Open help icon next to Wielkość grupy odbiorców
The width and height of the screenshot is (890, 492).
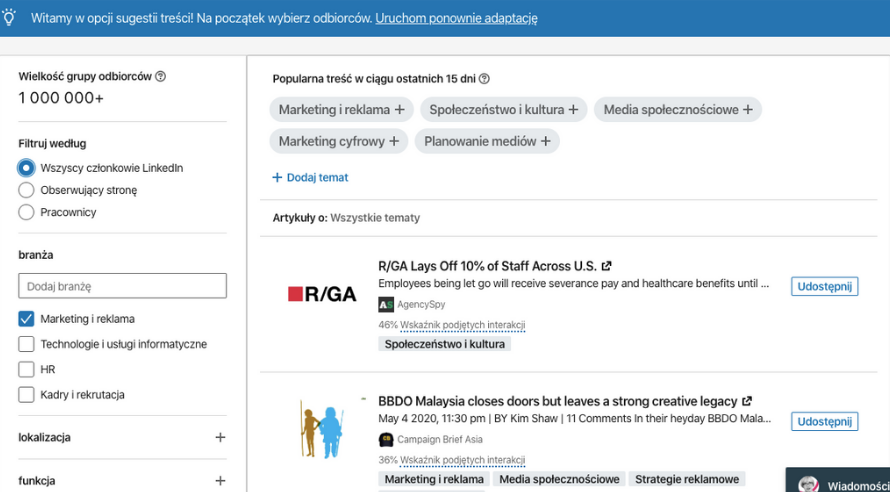(161, 76)
